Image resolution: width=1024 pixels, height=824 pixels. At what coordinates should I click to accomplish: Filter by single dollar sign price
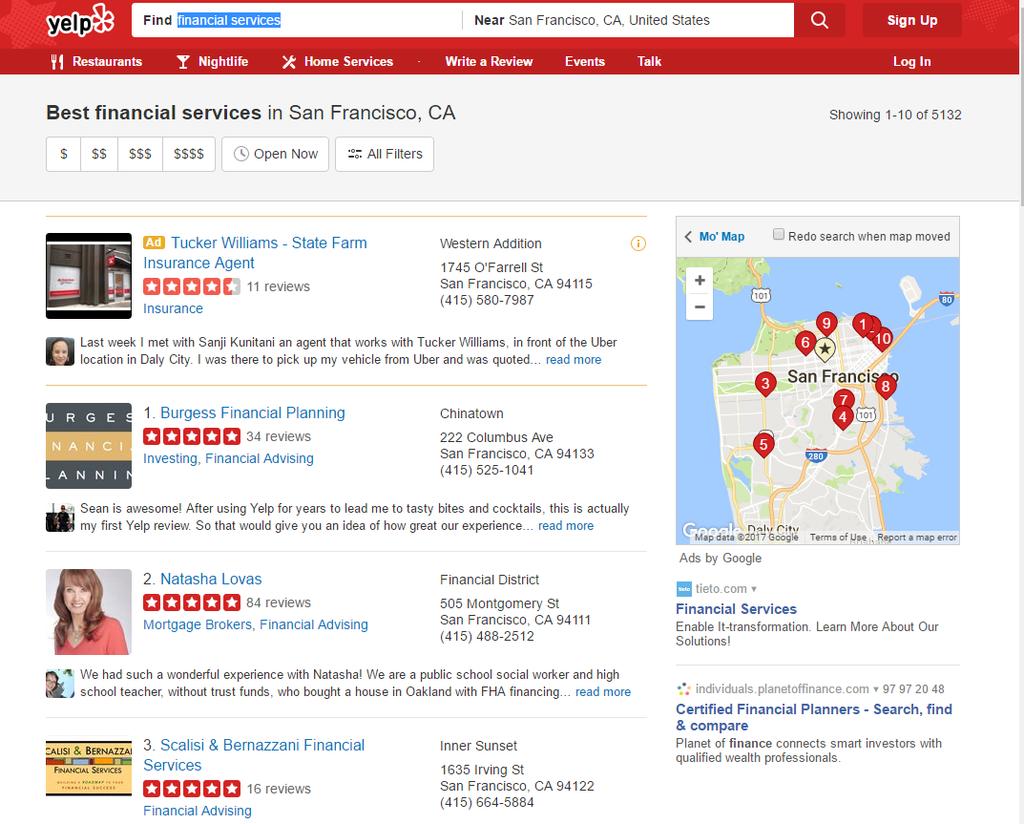63,154
